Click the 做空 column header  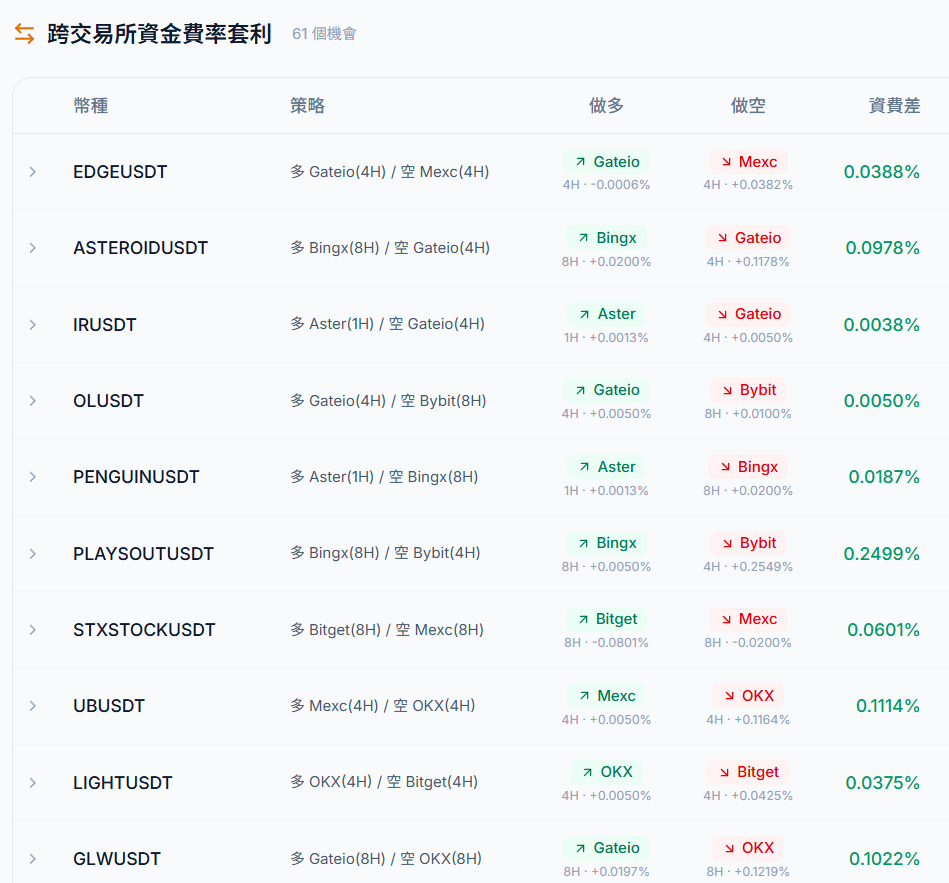[748, 105]
